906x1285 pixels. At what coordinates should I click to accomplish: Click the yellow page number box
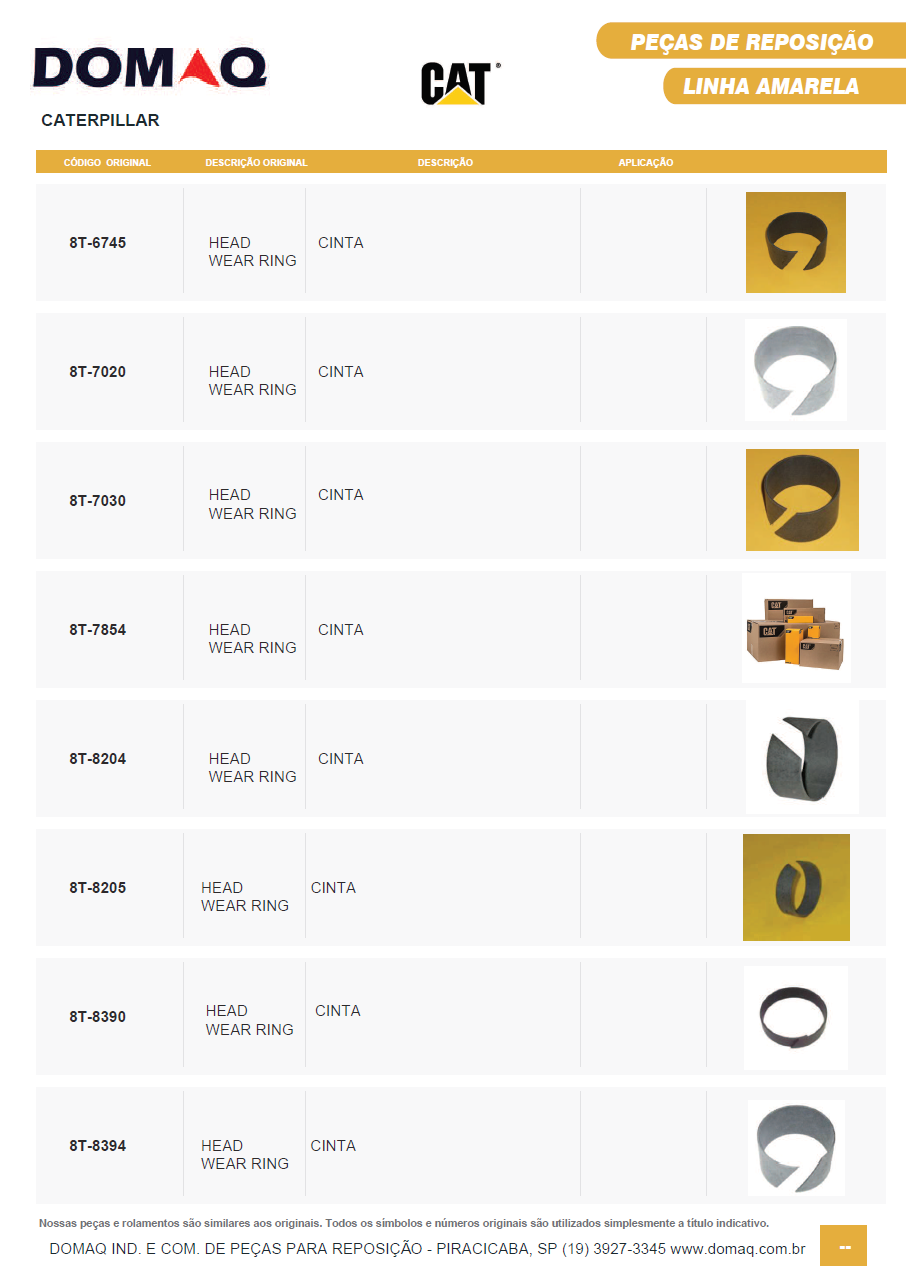point(843,1246)
